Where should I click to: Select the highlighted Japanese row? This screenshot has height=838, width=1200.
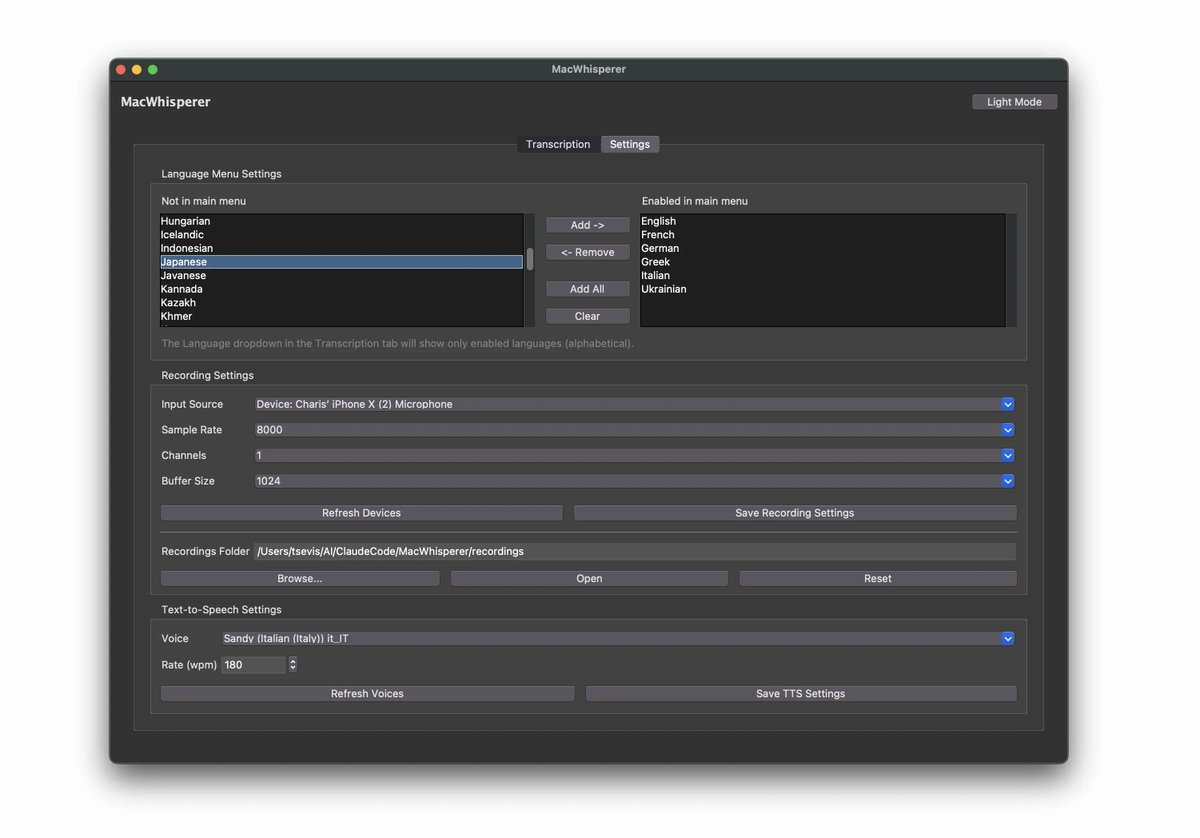pyautogui.click(x=341, y=262)
